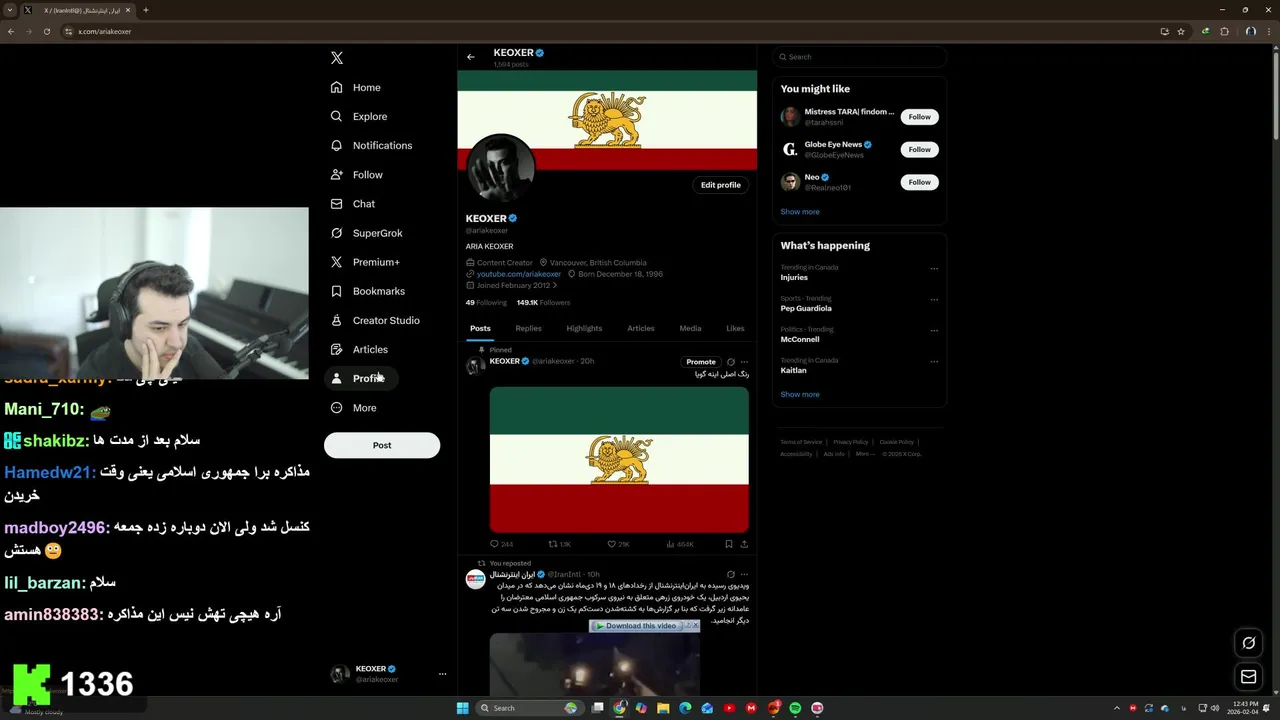Open the messages floating button

(1248, 677)
